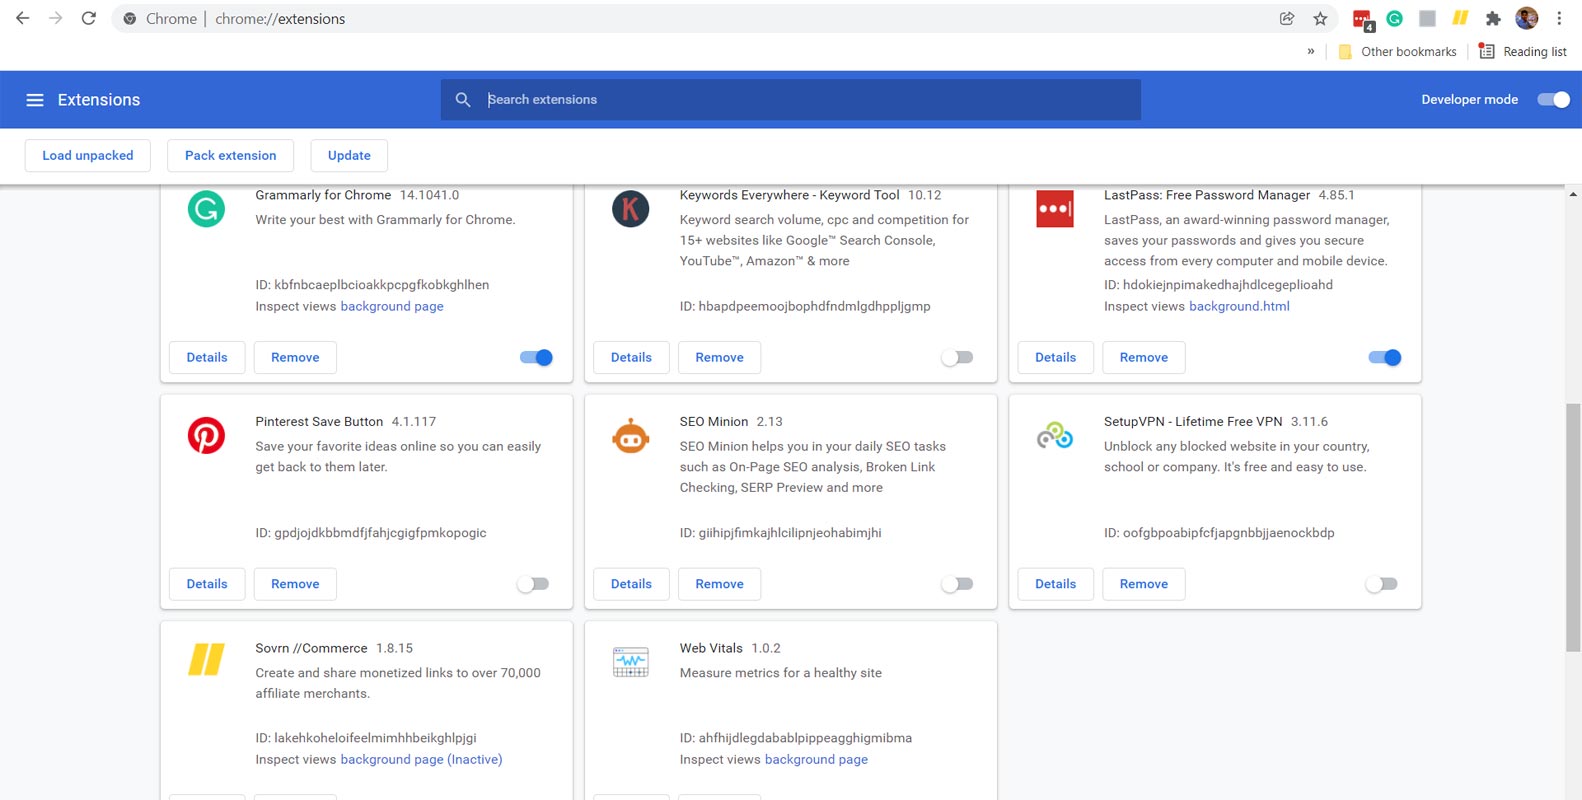Inspect Web Vitals background page link
The image size is (1582, 800).
pyautogui.click(x=816, y=760)
